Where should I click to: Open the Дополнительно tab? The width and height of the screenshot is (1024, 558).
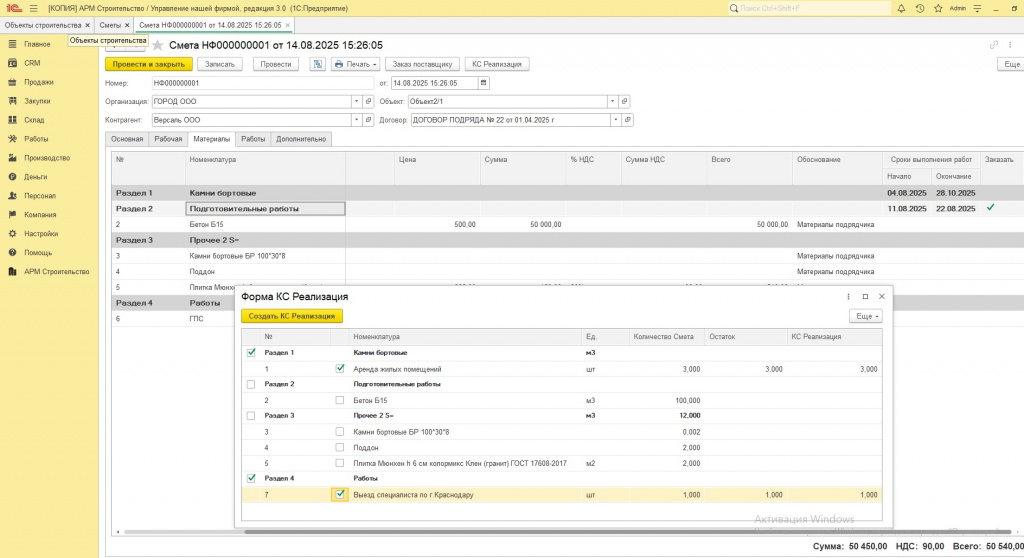301,139
